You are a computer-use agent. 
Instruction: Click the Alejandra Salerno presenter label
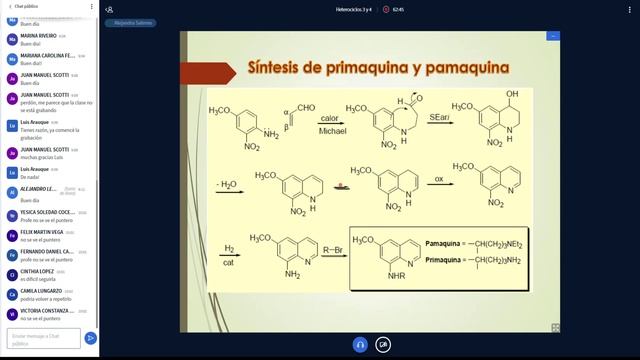[x=131, y=23]
